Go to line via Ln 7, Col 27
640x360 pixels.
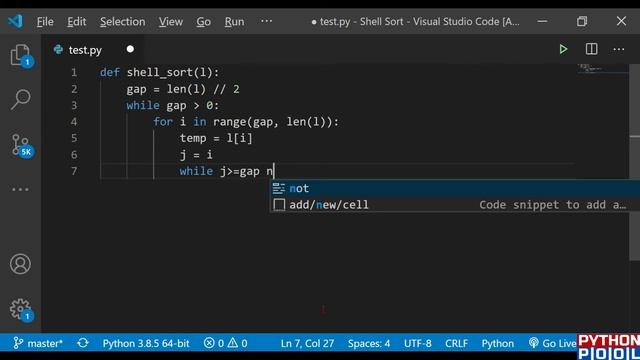click(307, 343)
